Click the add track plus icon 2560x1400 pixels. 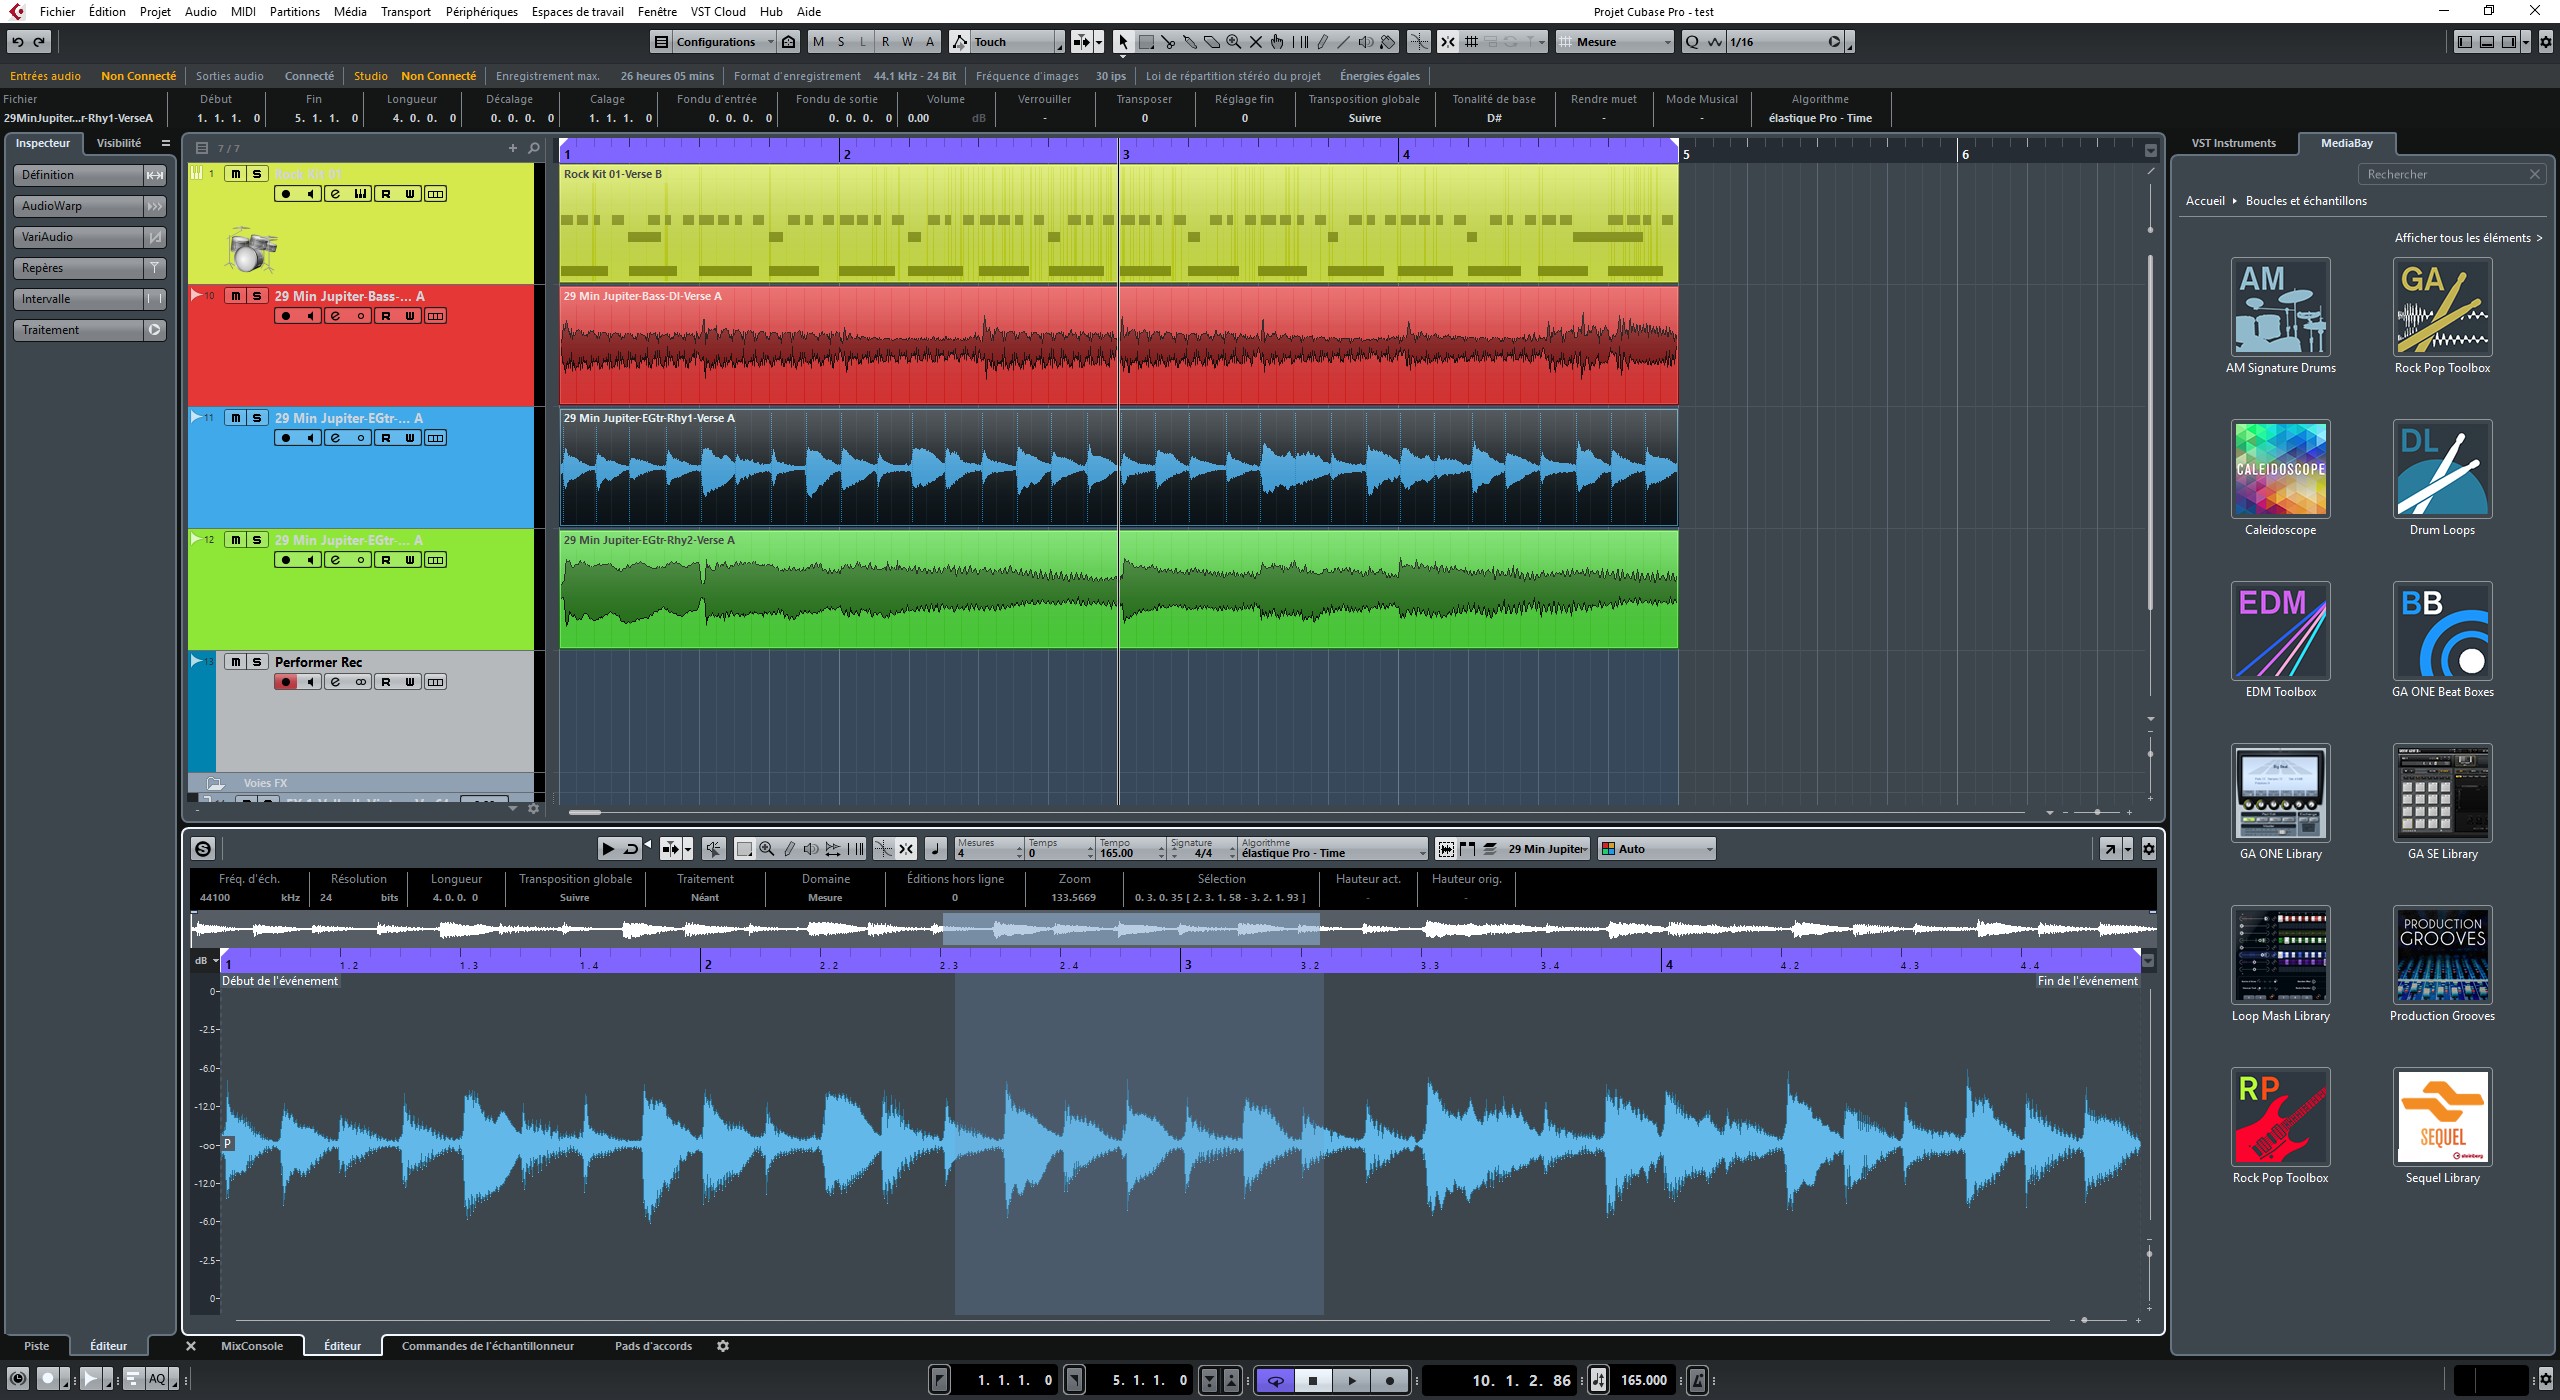coord(513,148)
